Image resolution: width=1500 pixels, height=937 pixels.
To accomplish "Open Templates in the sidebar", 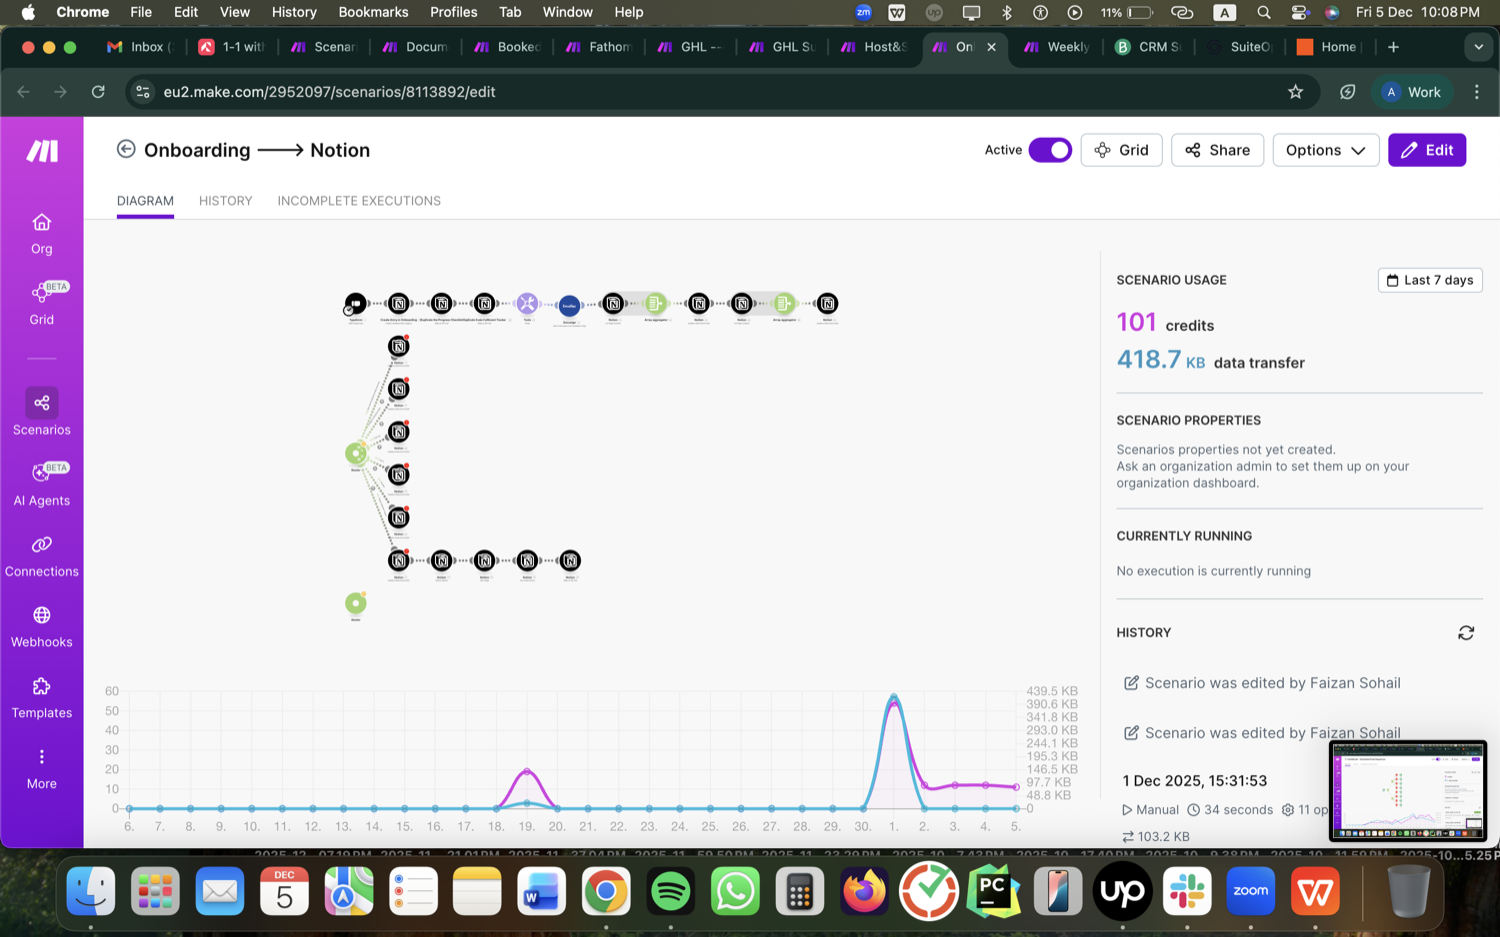I will [x=41, y=698].
